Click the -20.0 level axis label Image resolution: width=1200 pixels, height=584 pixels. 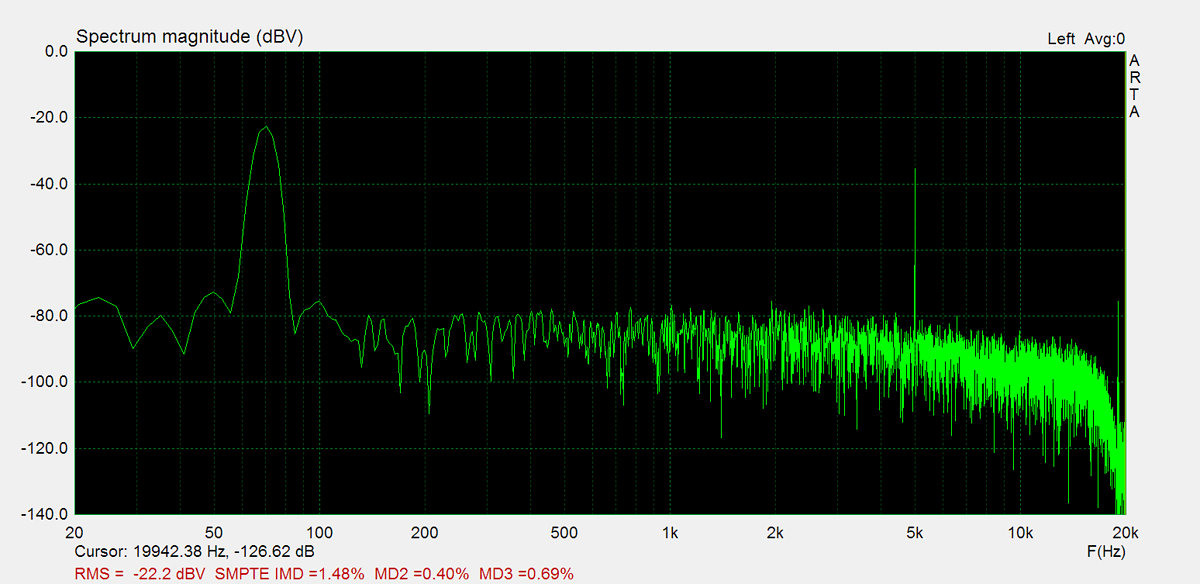47,118
